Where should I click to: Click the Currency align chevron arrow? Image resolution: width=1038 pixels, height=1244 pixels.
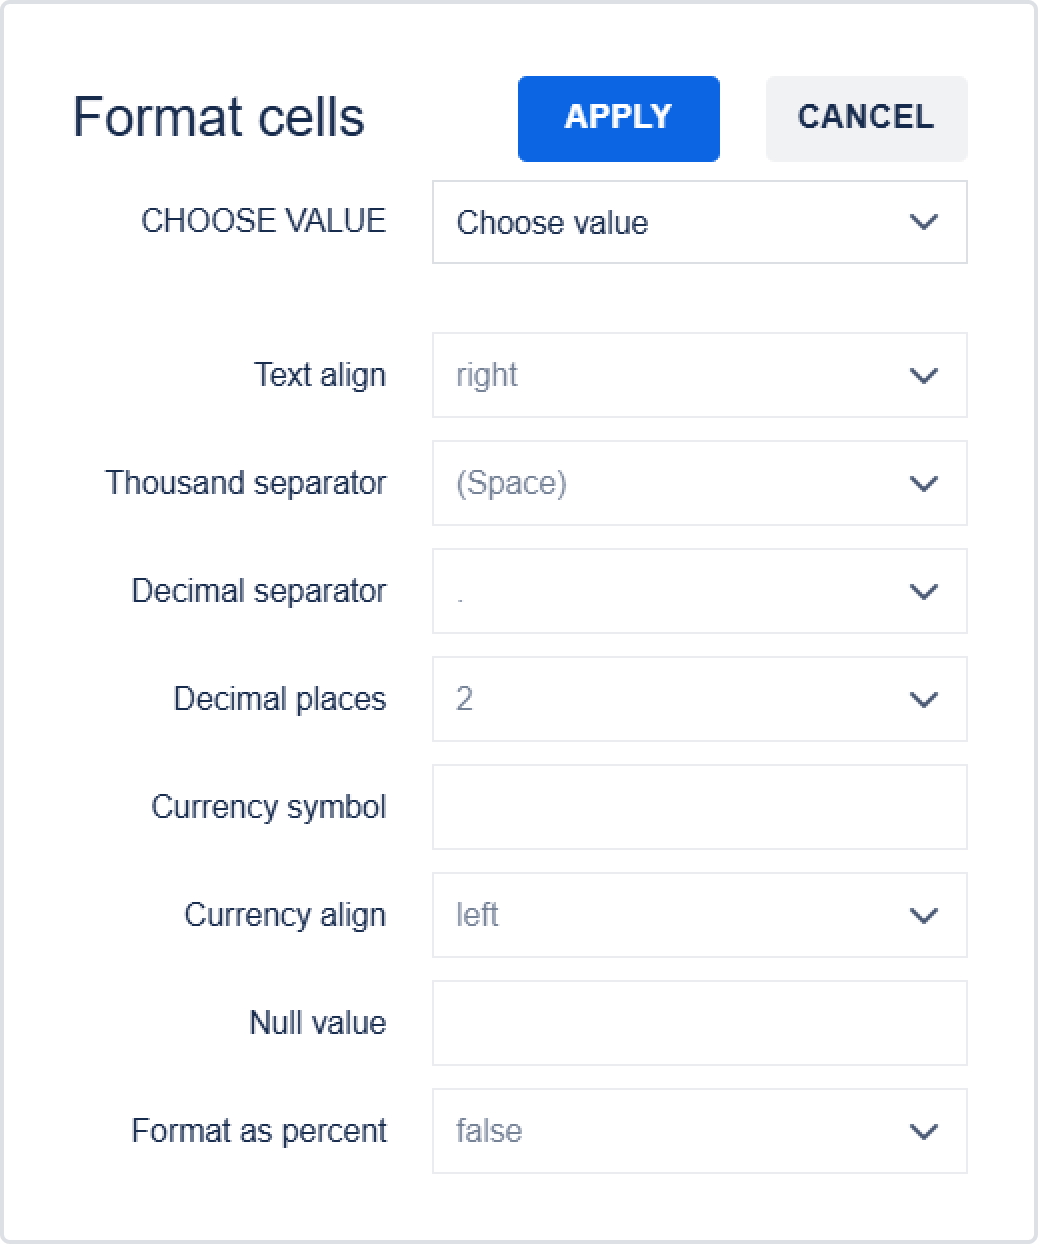pyautogui.click(x=924, y=916)
